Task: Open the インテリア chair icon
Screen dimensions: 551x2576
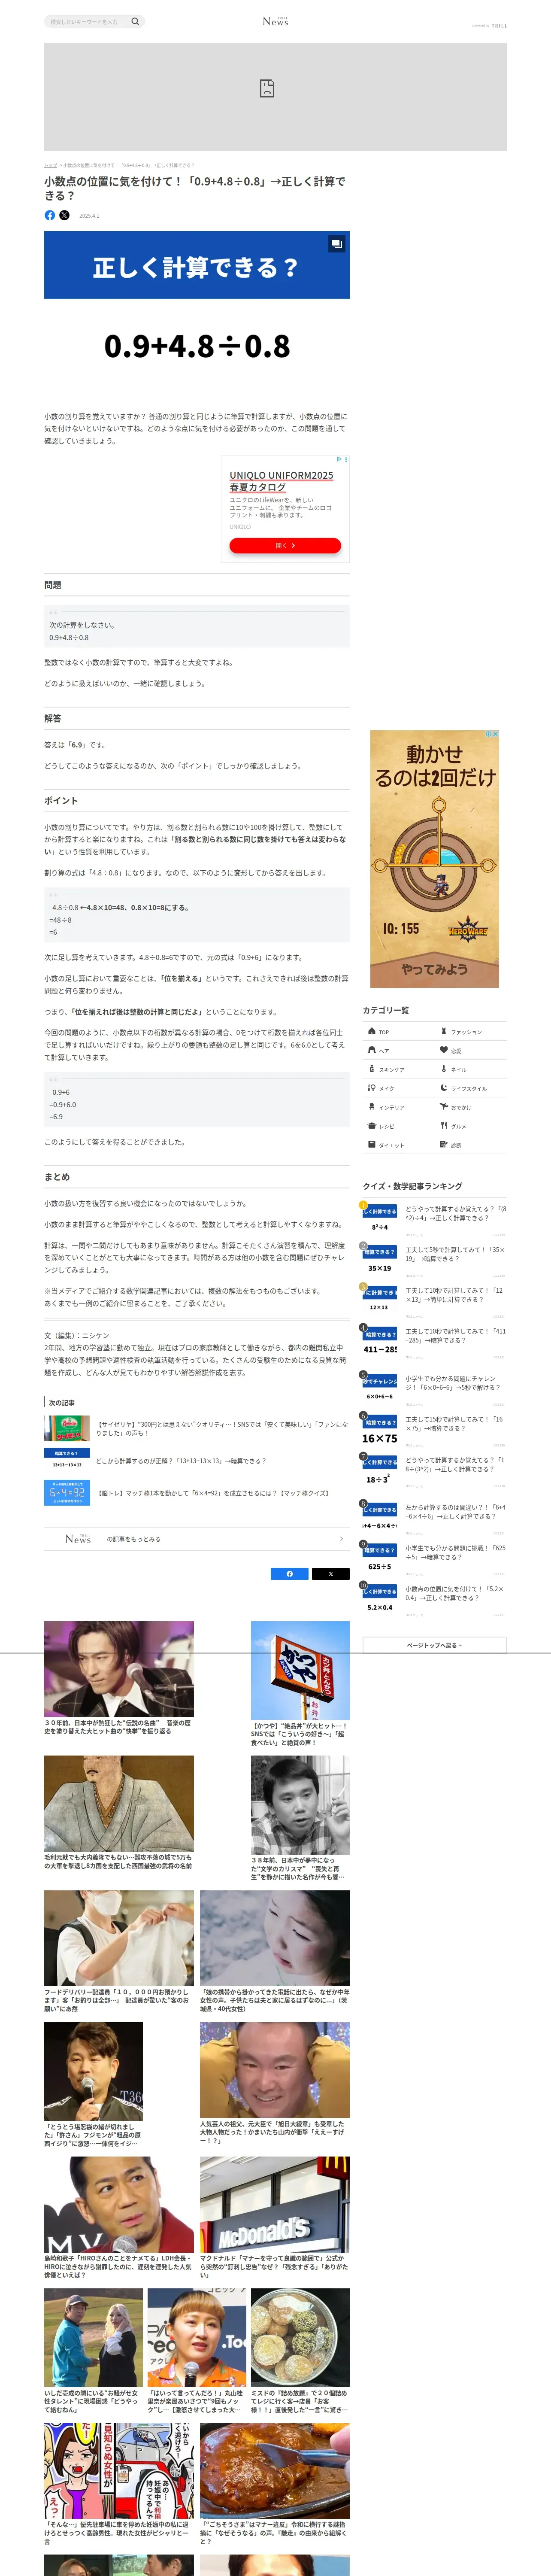Action: [x=372, y=1107]
